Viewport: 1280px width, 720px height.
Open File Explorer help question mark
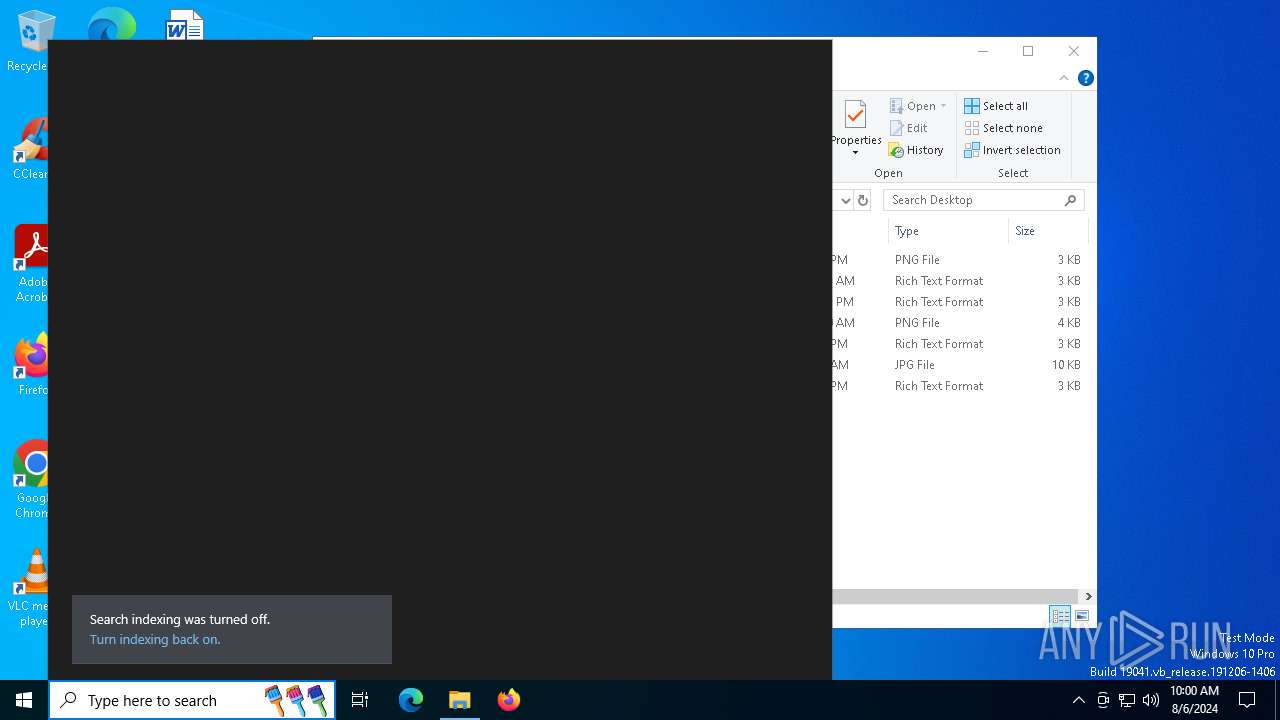(1085, 78)
